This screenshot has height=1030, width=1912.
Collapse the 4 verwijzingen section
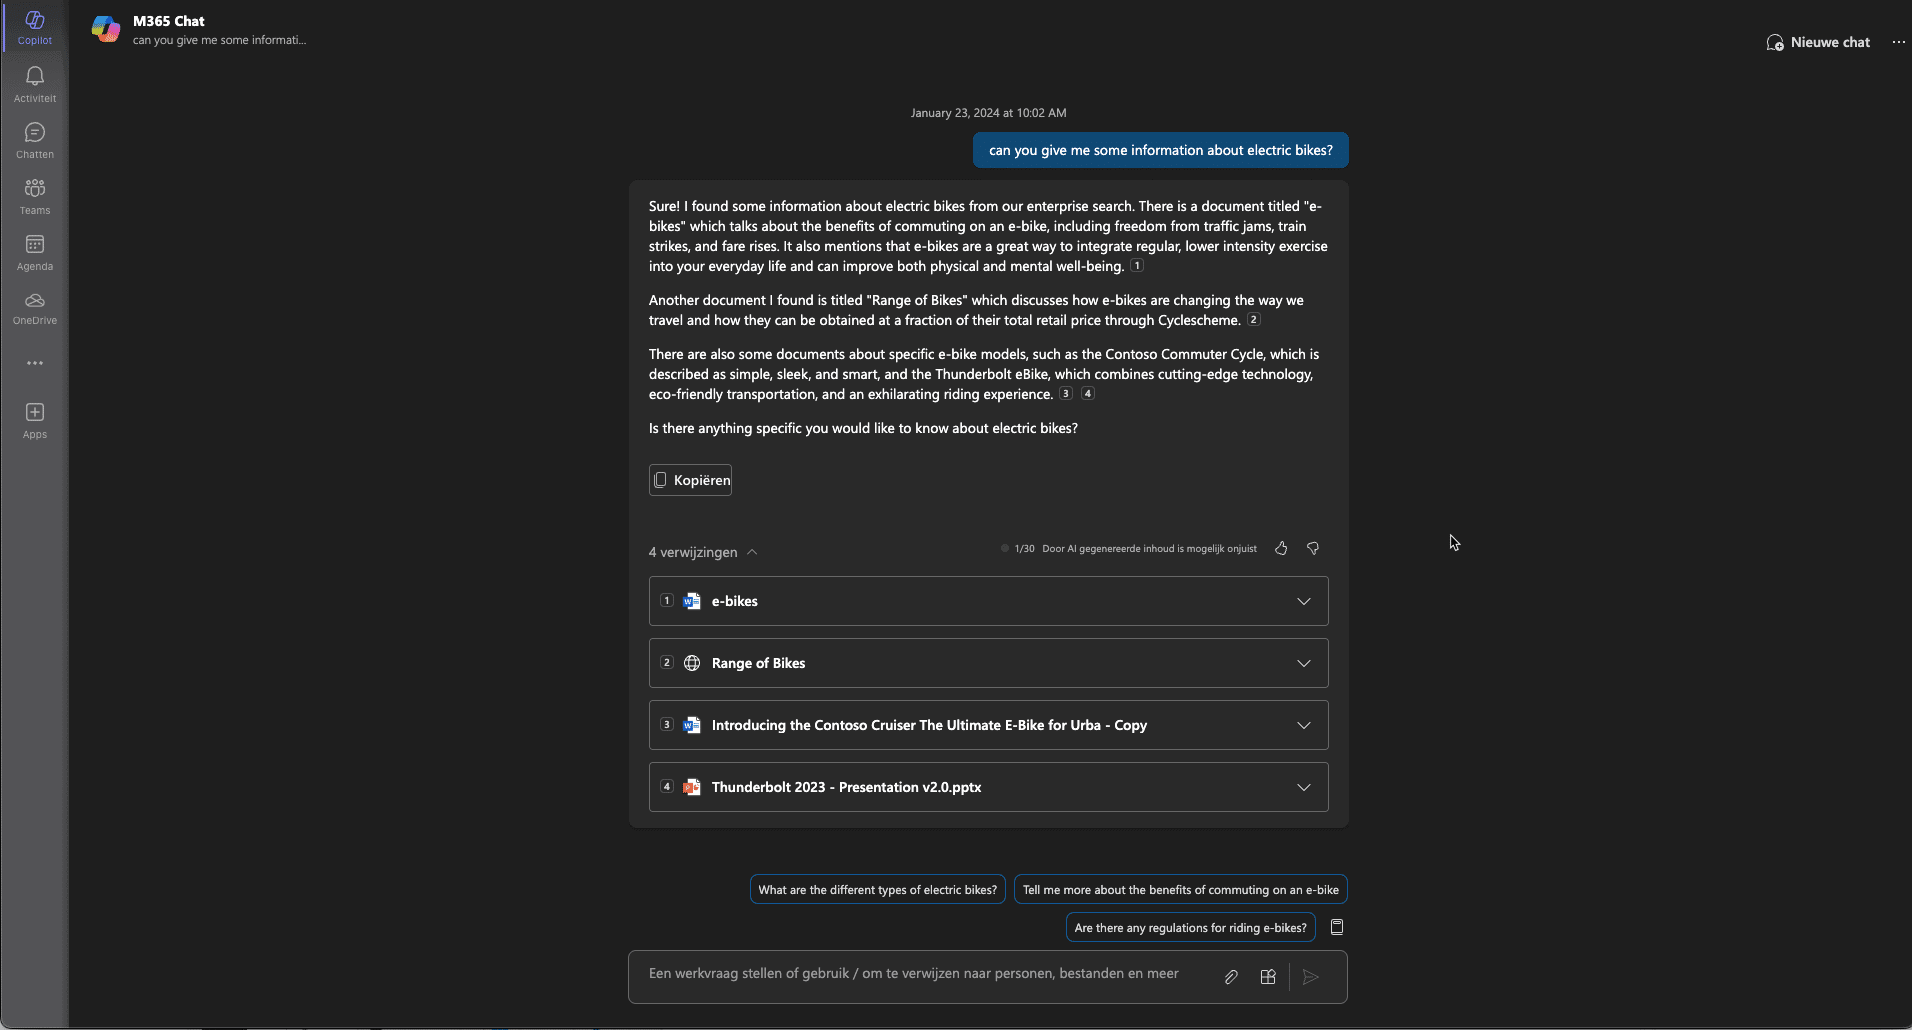pyautogui.click(x=751, y=551)
